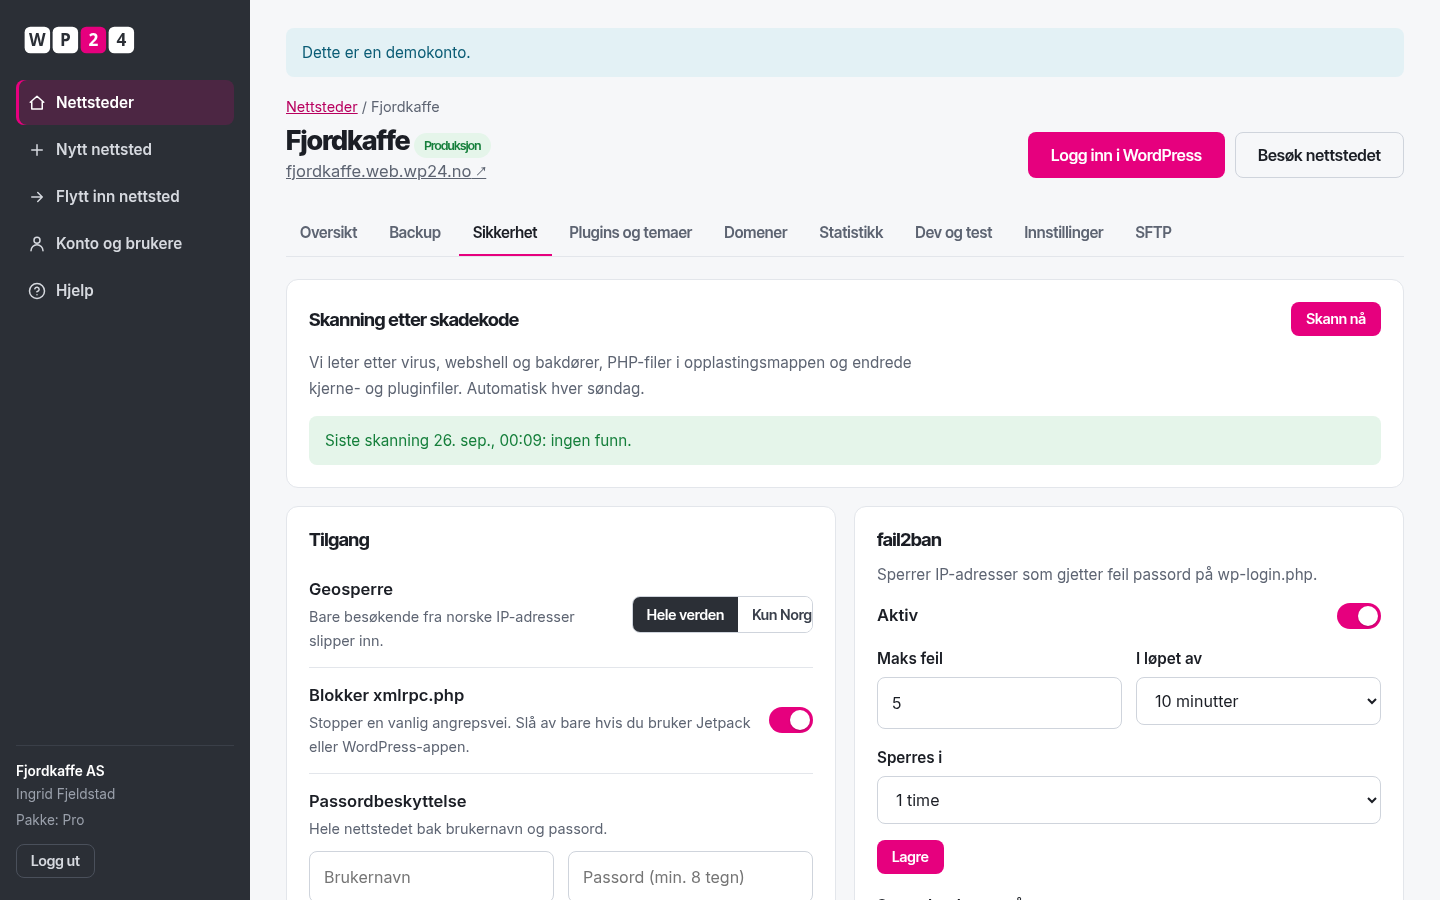The image size is (1440, 900).
Task: Go to the SFTP tab
Action: point(1153,232)
